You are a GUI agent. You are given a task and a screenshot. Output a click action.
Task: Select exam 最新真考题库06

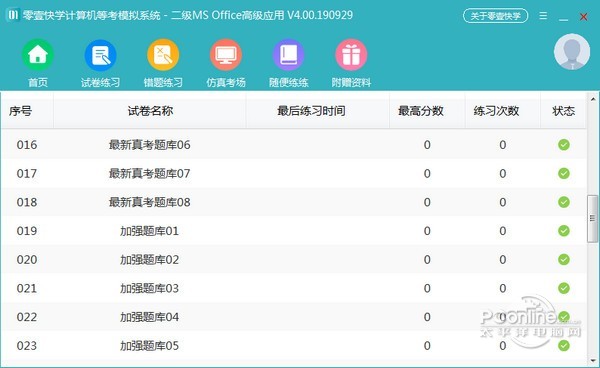[x=150, y=145]
